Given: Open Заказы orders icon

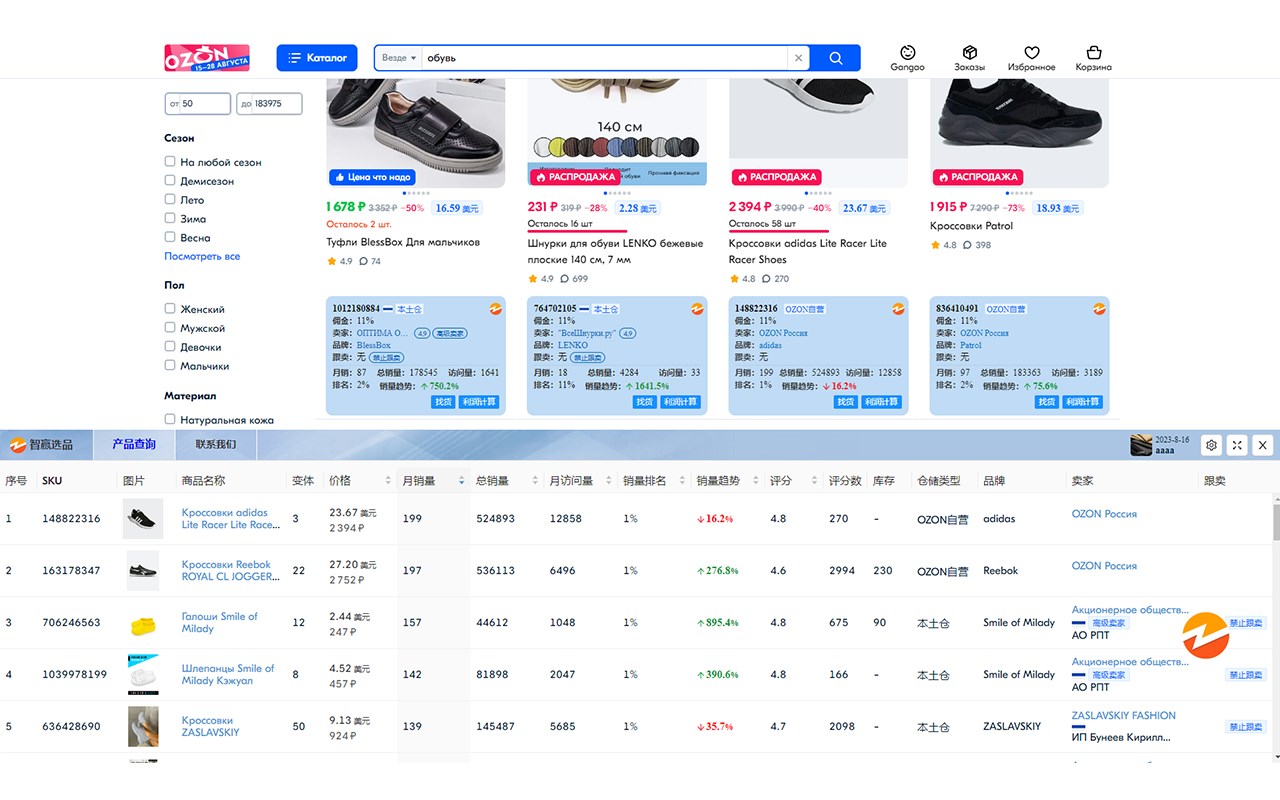Looking at the screenshot, I should pos(969,58).
